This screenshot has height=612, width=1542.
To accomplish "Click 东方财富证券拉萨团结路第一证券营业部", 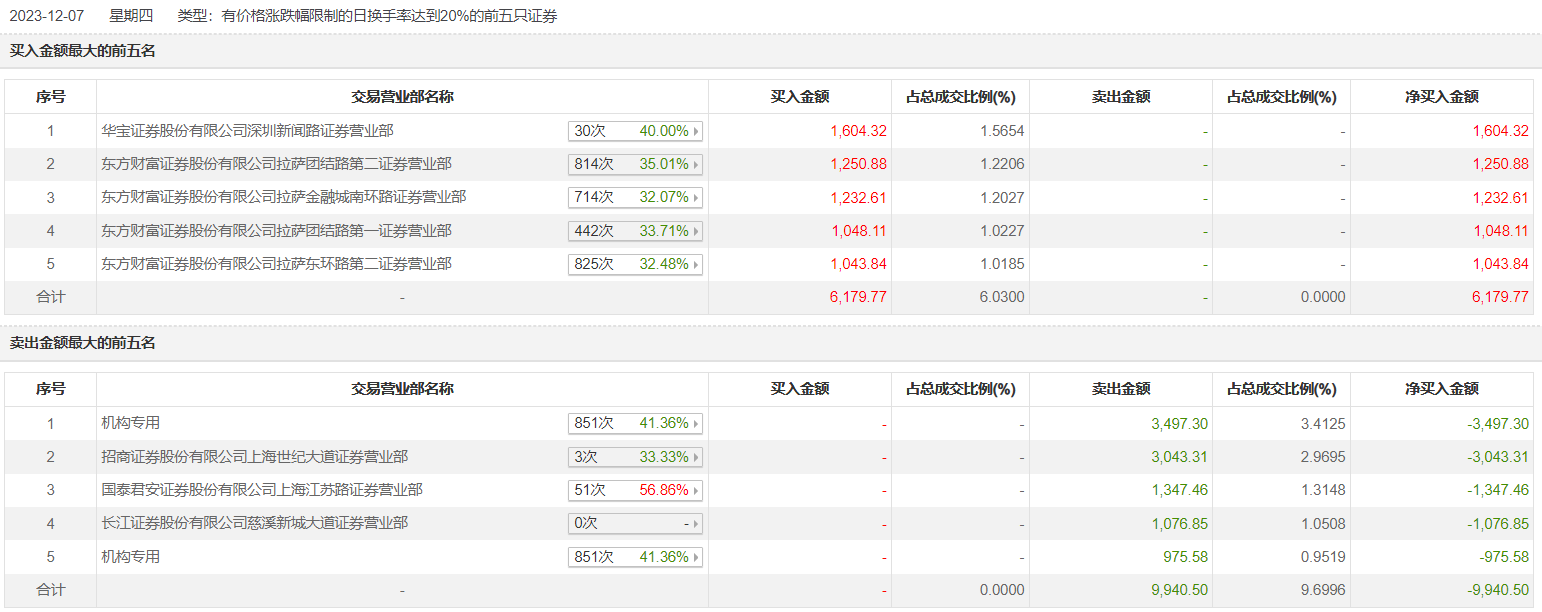I will [276, 231].
